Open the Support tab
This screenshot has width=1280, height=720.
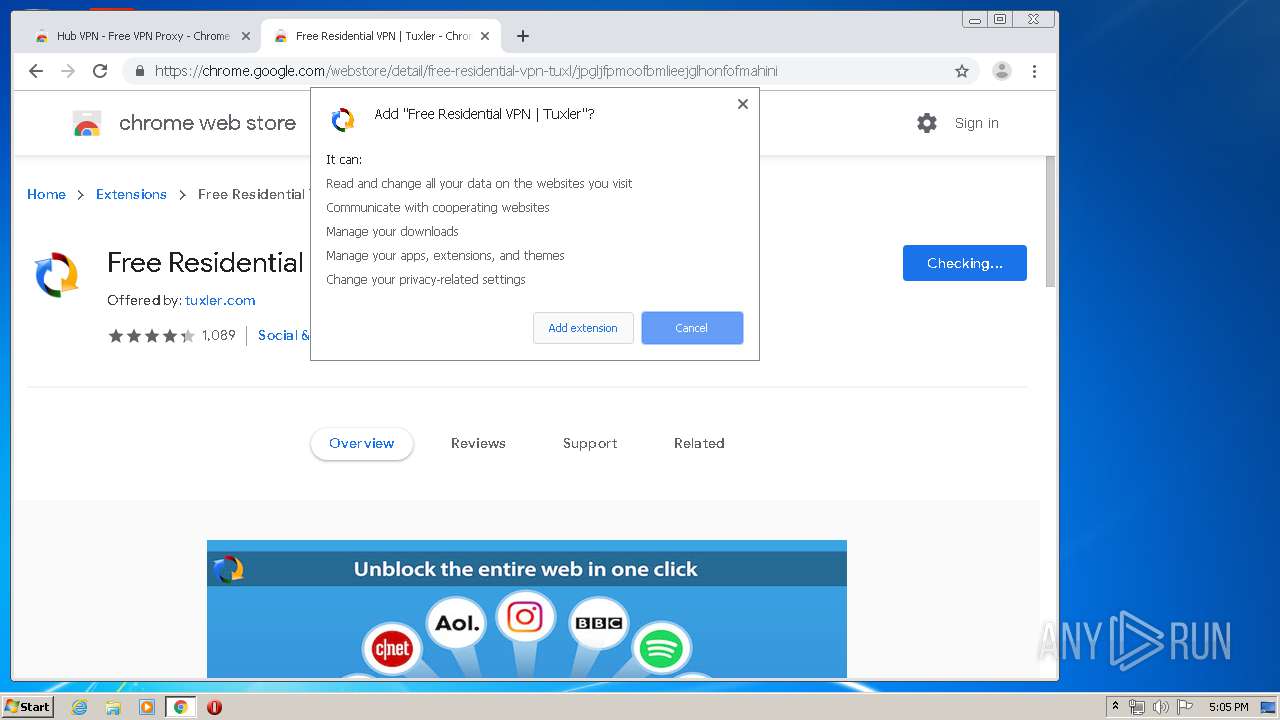(590, 443)
